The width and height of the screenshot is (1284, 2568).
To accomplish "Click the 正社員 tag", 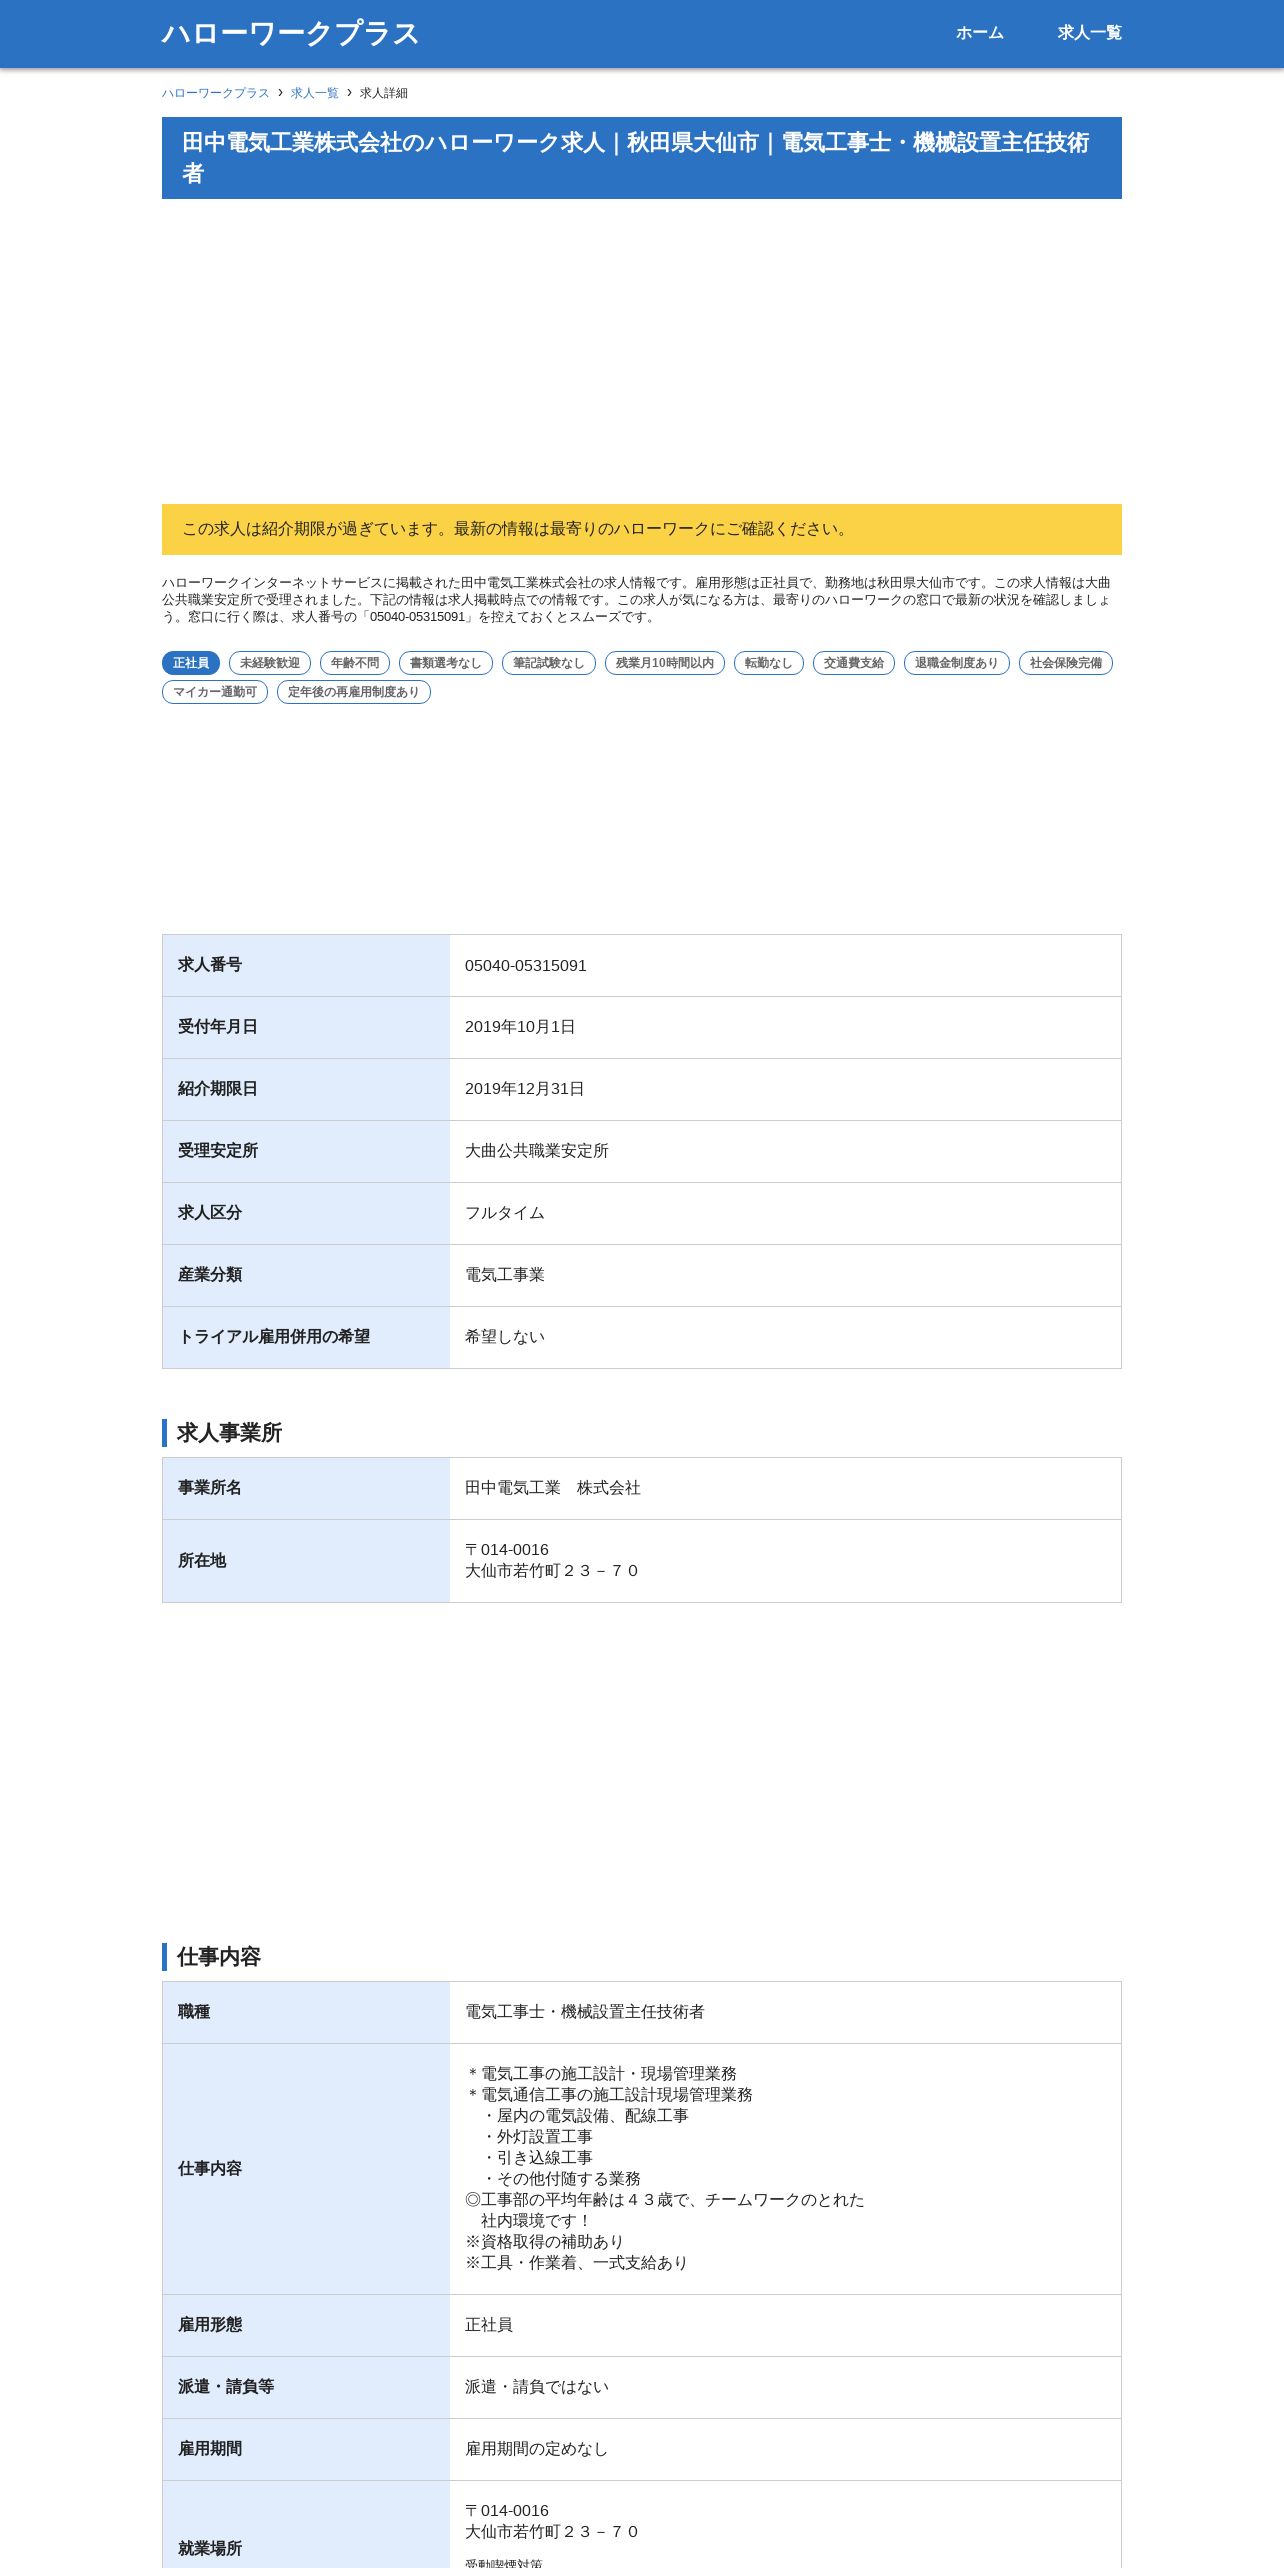I will pos(191,663).
